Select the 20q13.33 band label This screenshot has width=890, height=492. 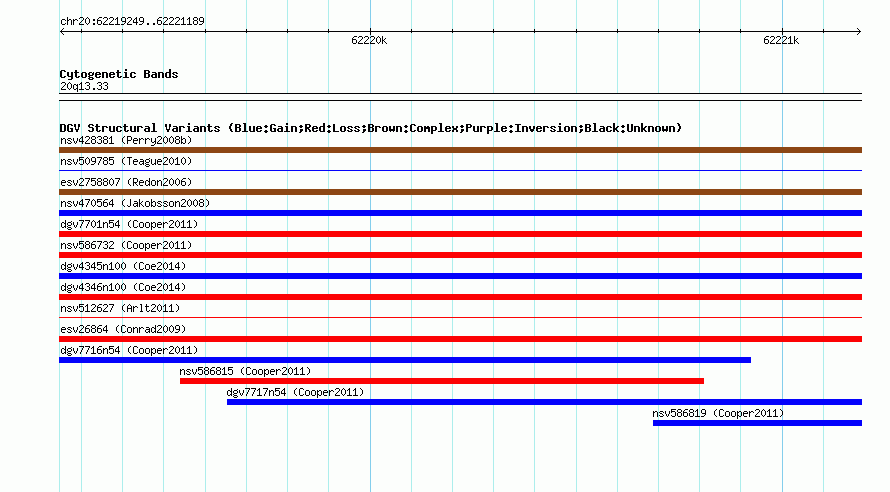pos(84,86)
